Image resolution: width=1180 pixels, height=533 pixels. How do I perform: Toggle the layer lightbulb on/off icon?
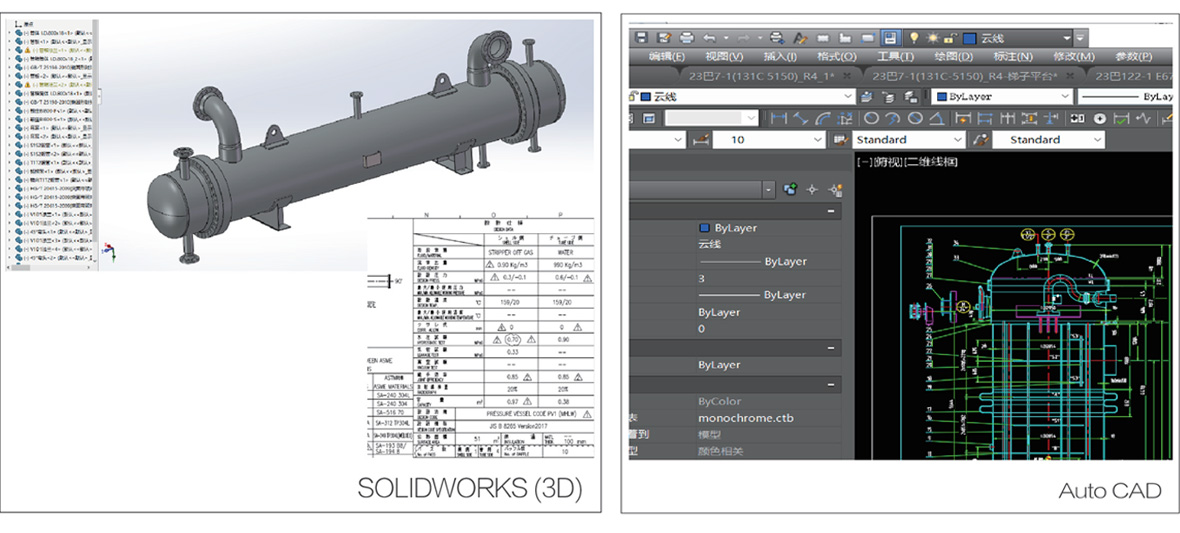tap(912, 38)
